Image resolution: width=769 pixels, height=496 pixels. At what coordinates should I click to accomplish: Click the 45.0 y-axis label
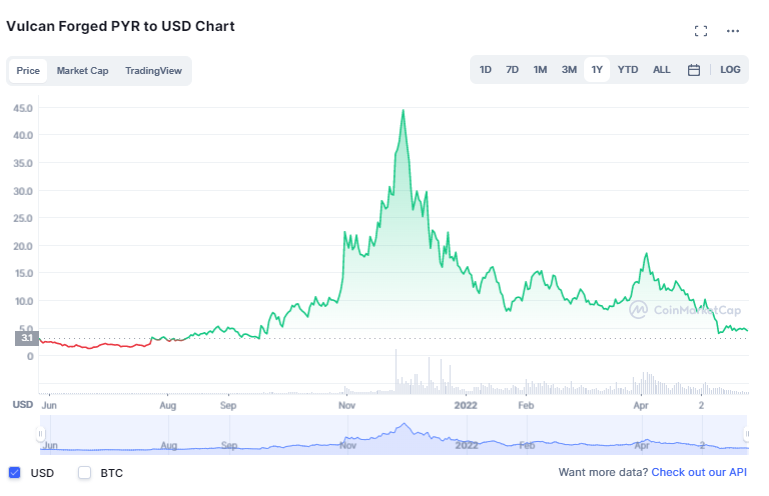click(23, 108)
